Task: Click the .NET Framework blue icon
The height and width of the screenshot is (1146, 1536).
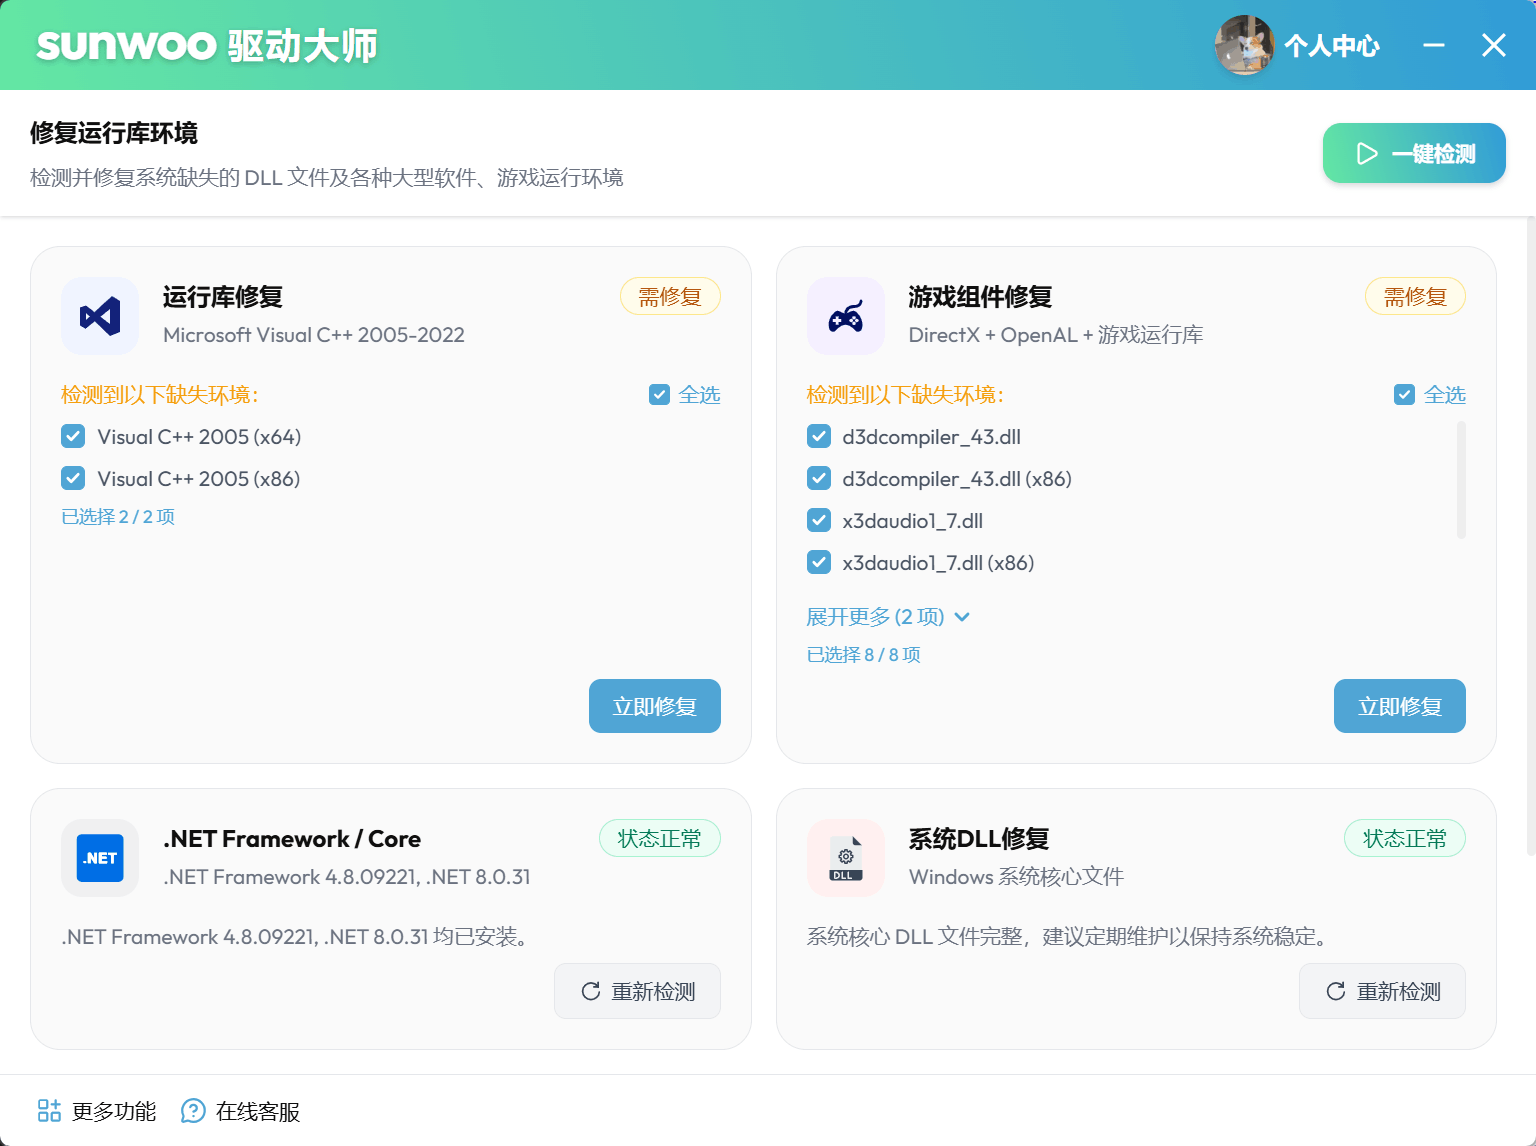Action: click(100, 858)
